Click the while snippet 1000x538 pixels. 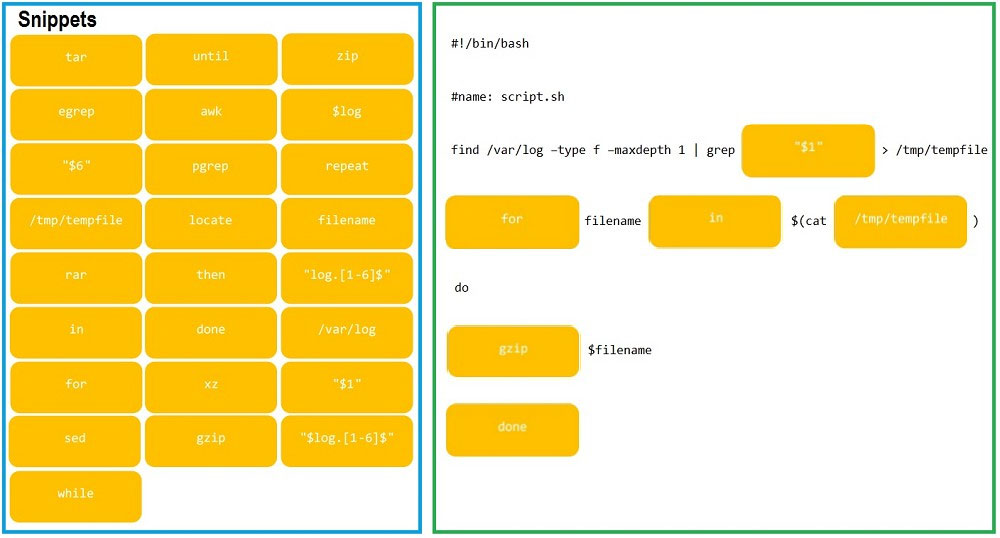pos(75,497)
